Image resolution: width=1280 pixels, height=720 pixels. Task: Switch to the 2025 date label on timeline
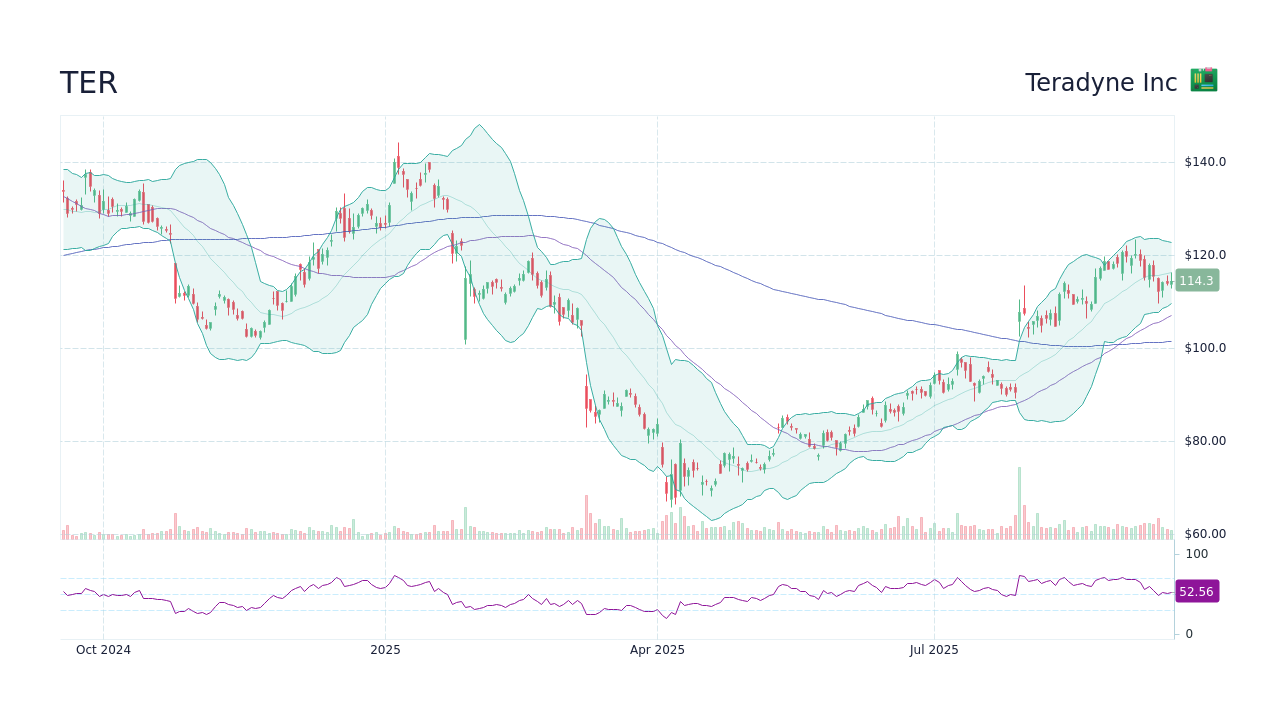(x=385, y=650)
